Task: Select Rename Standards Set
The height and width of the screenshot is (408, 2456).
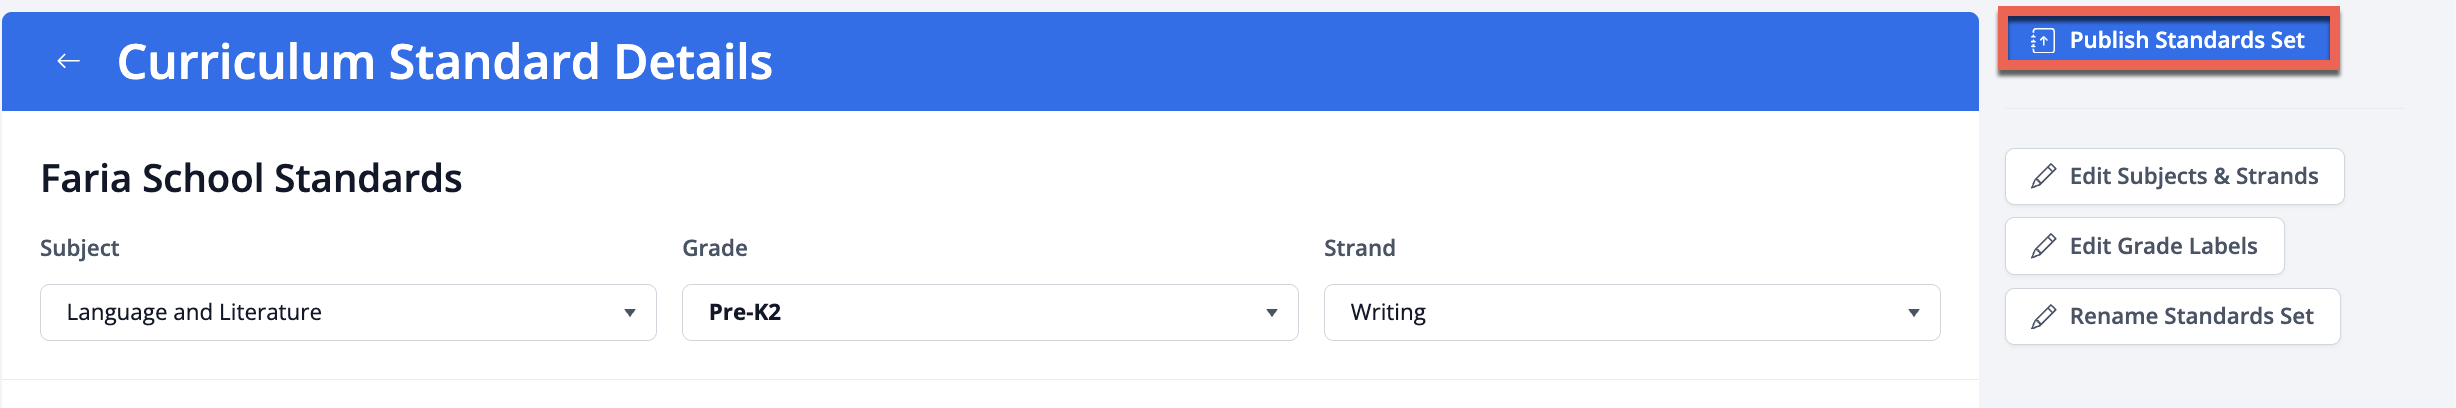Action: (2191, 317)
